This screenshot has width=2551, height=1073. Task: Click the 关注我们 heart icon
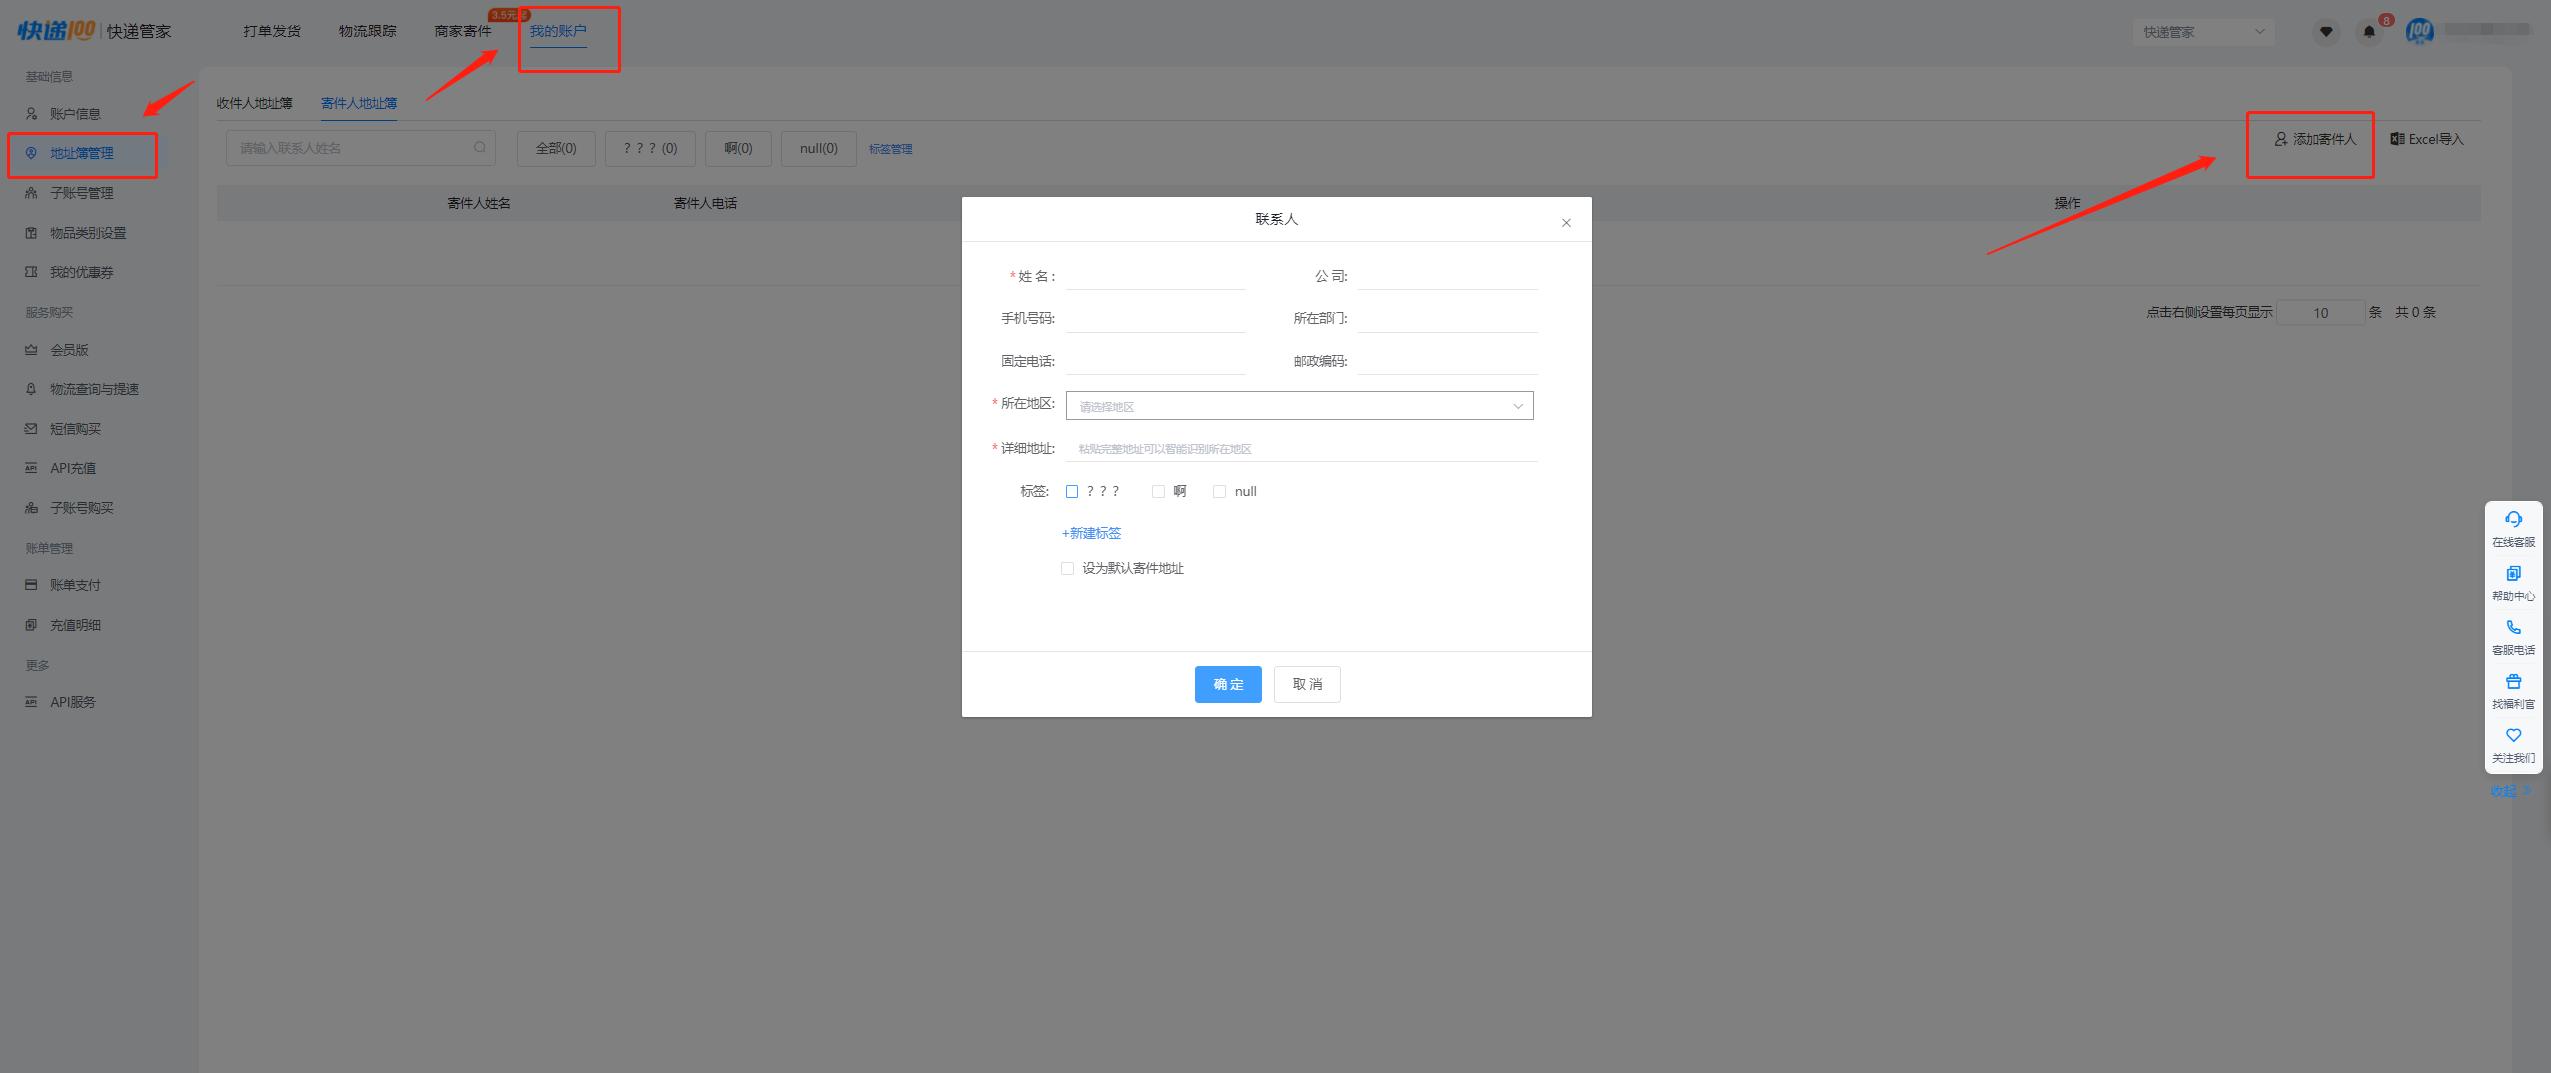pos(2513,736)
